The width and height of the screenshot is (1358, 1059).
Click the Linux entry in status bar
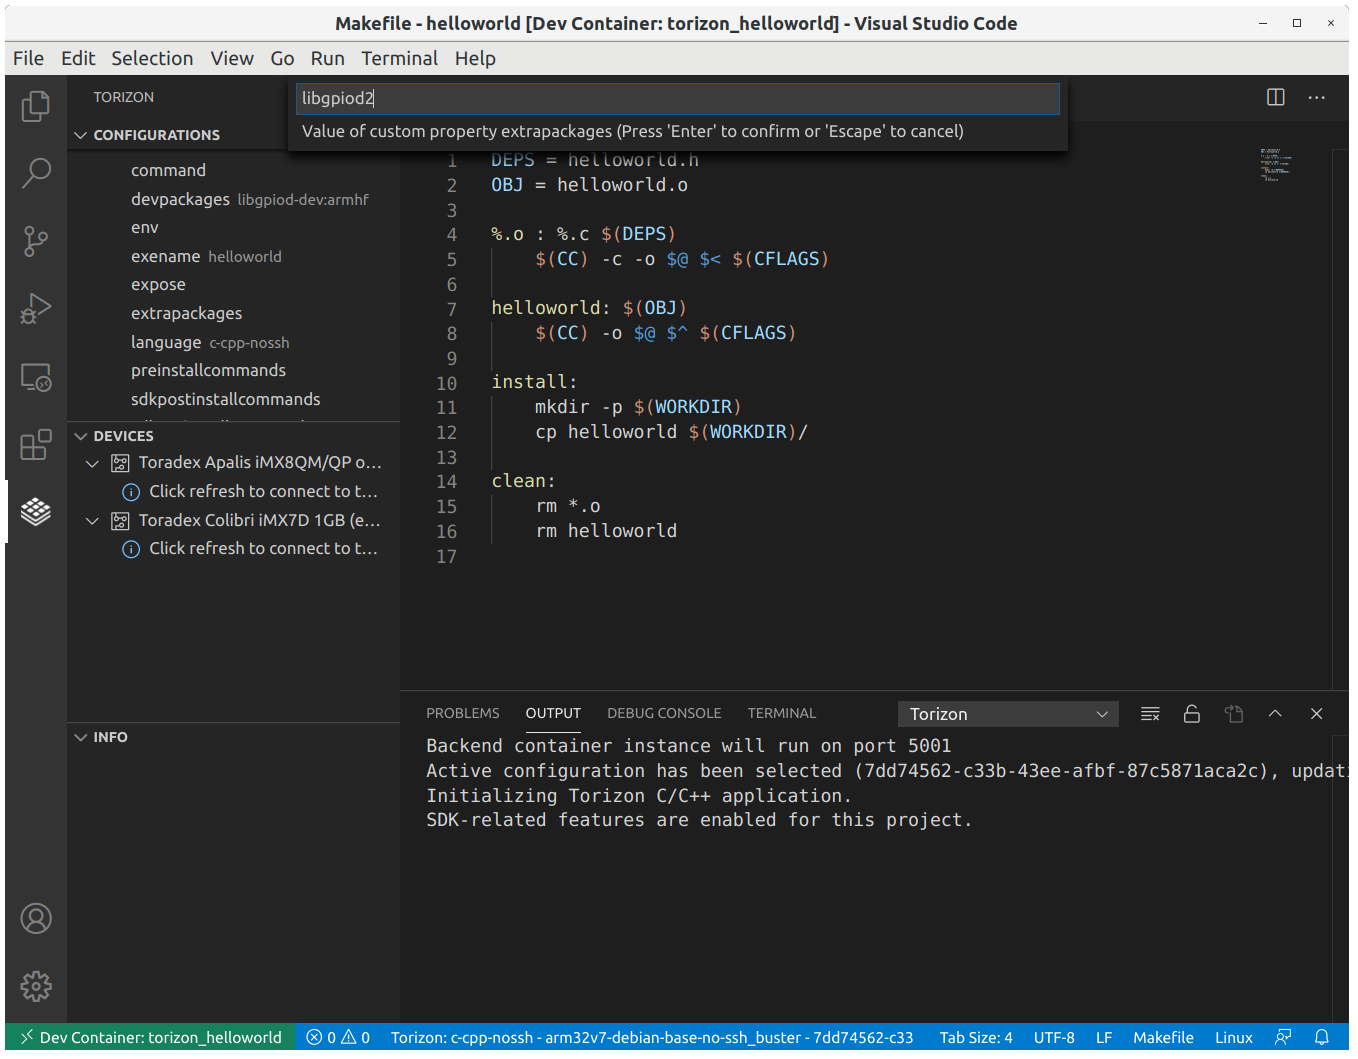tap(1234, 1037)
